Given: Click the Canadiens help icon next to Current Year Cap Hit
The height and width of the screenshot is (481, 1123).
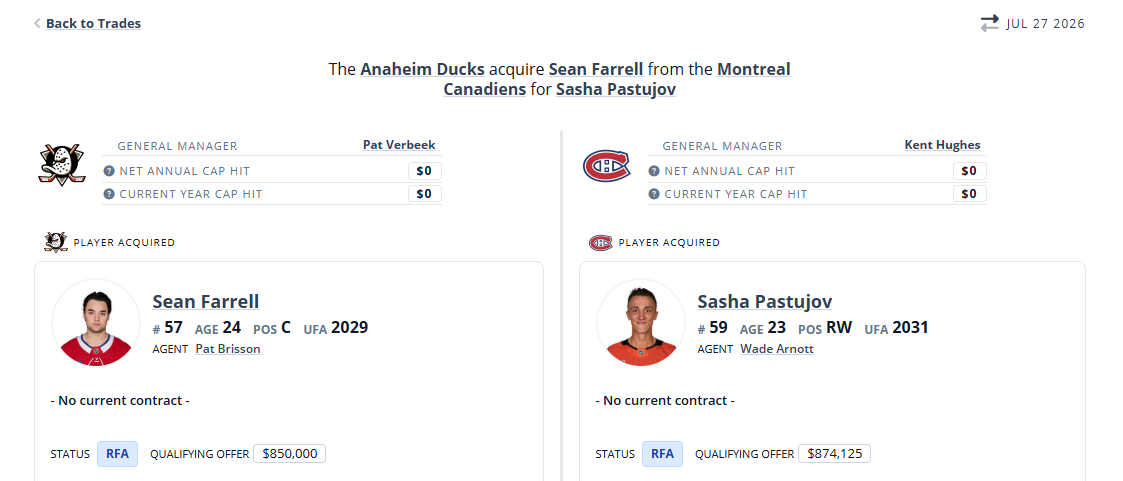Looking at the screenshot, I should pos(654,194).
